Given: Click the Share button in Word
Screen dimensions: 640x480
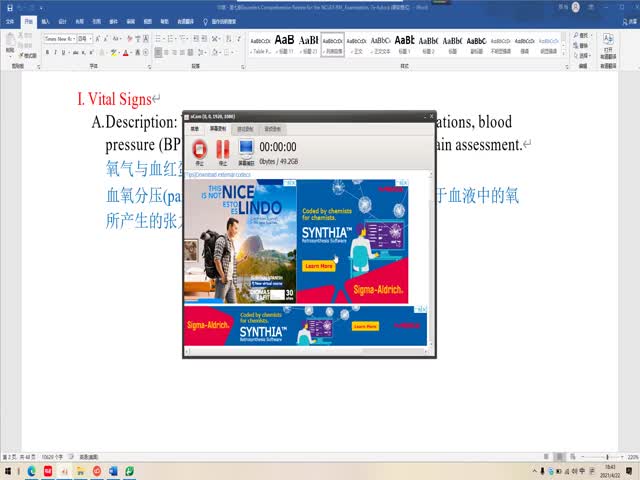Looking at the screenshot, I should [630, 22].
